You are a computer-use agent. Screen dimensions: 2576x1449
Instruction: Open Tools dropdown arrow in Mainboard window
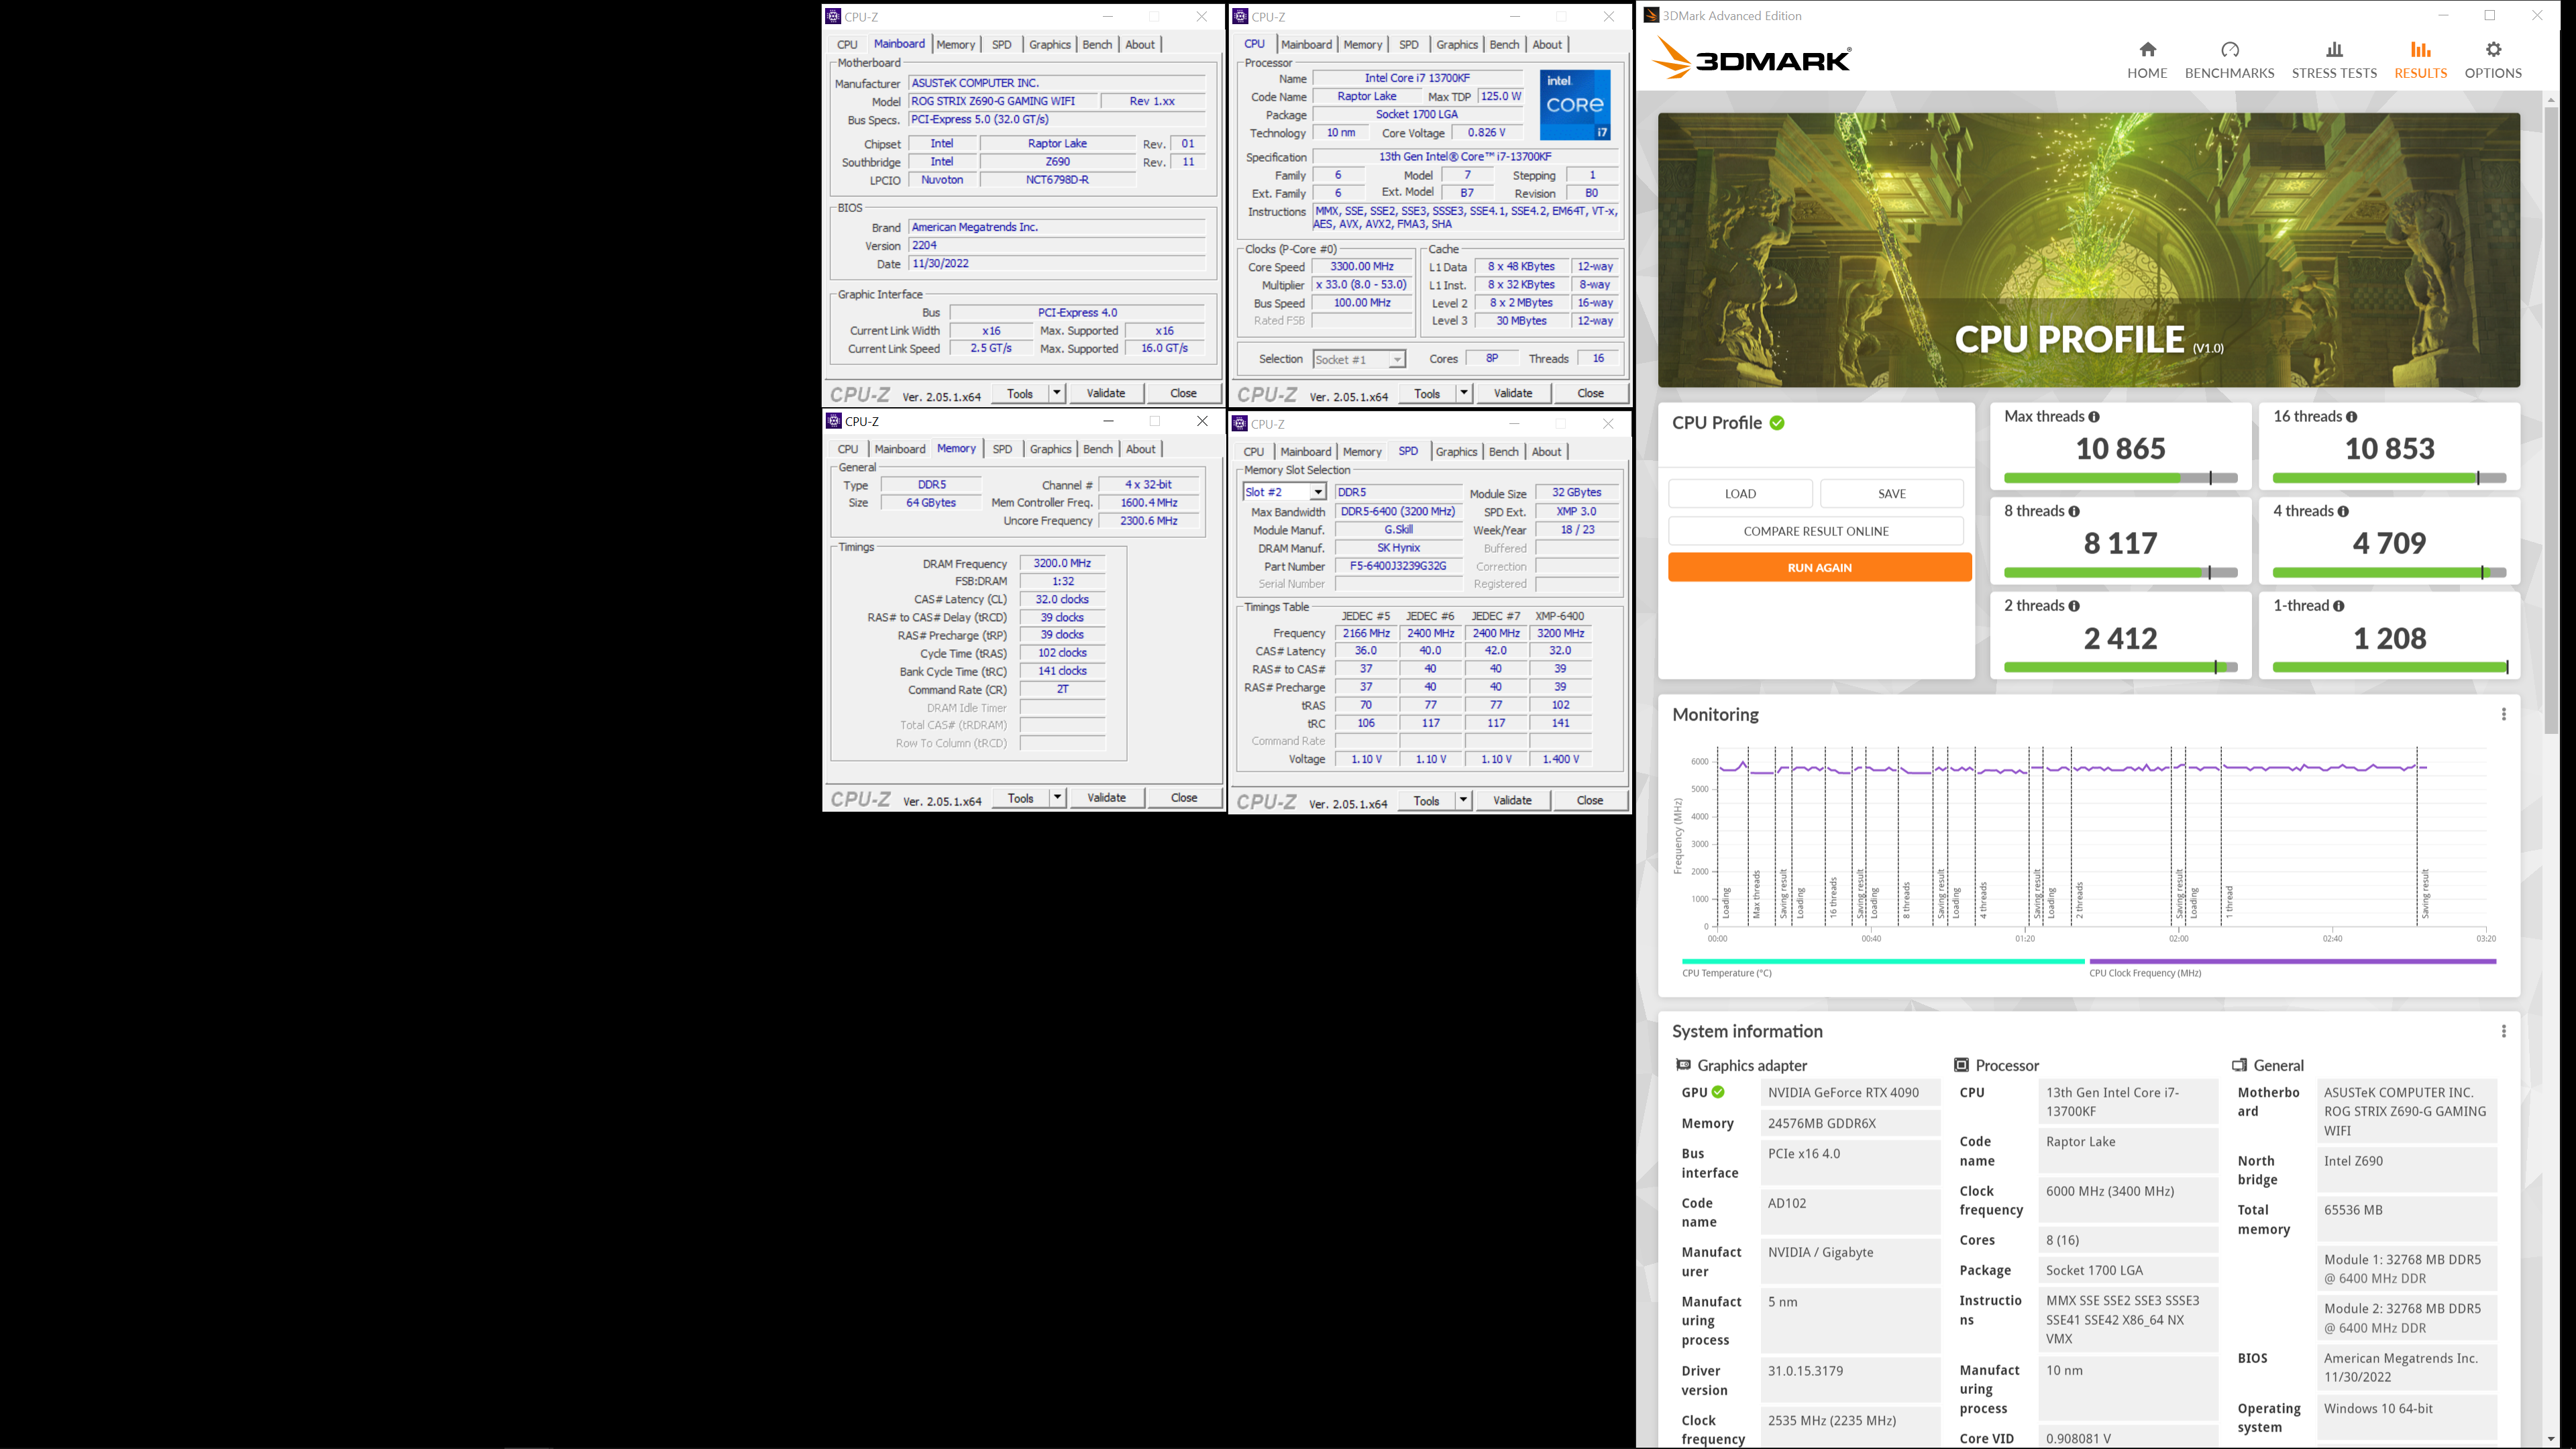(1056, 393)
